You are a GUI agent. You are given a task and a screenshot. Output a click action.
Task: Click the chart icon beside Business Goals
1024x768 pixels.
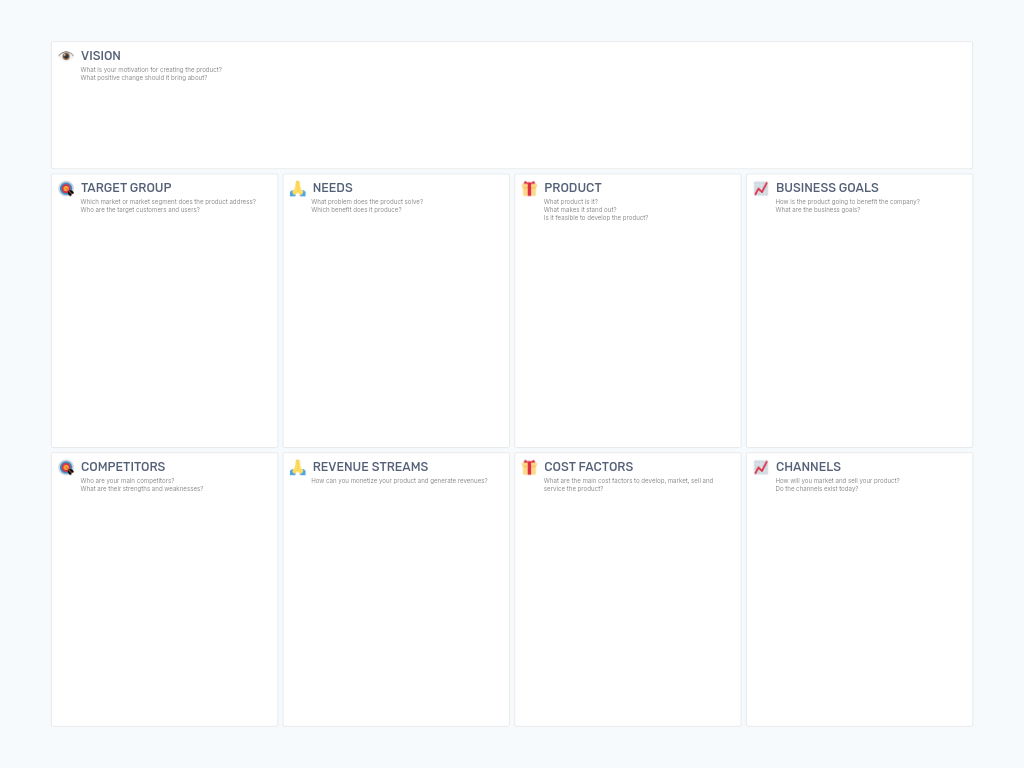[761, 189]
